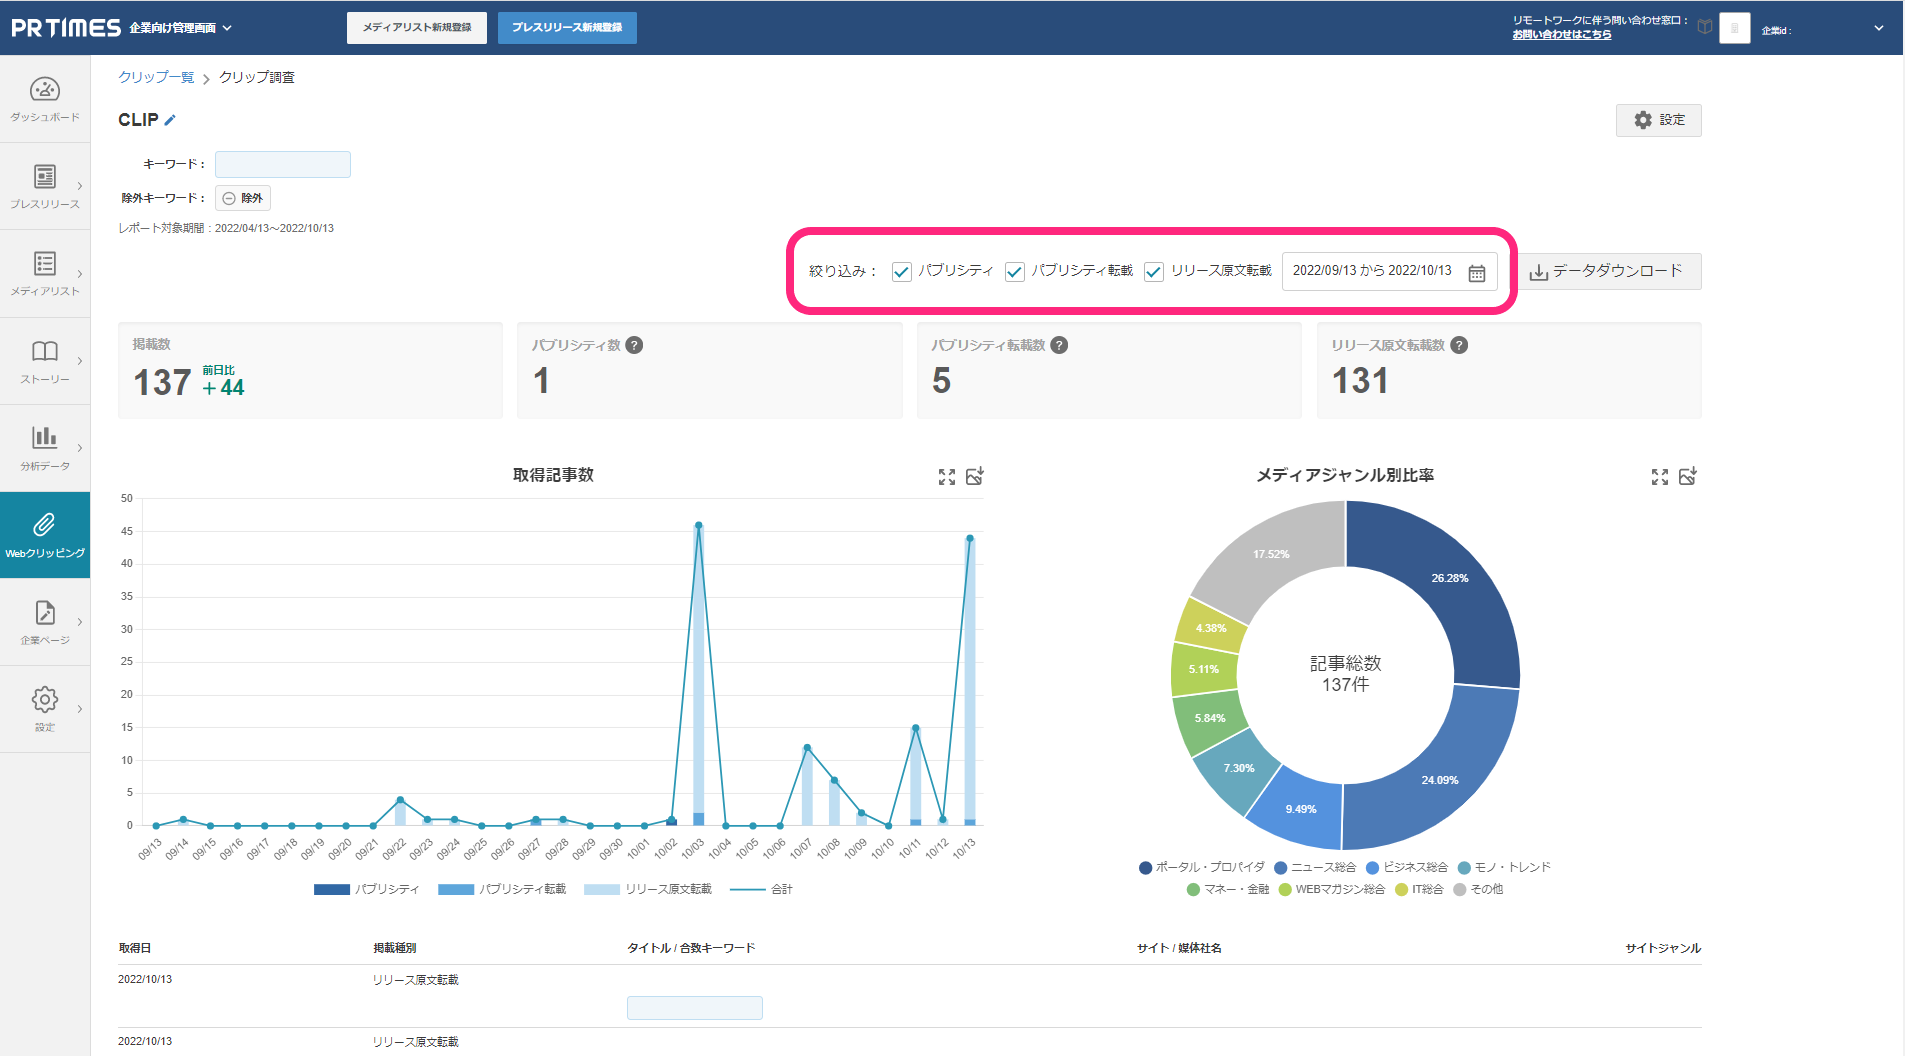Viewport: 1905px width, 1056px height.
Task: Open the Press Release sidebar icon
Action: tap(45, 177)
